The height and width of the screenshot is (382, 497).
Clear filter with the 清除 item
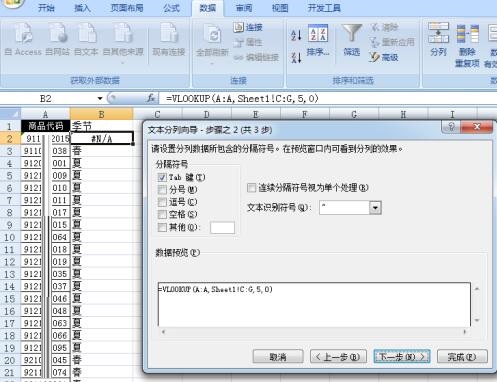tap(385, 27)
